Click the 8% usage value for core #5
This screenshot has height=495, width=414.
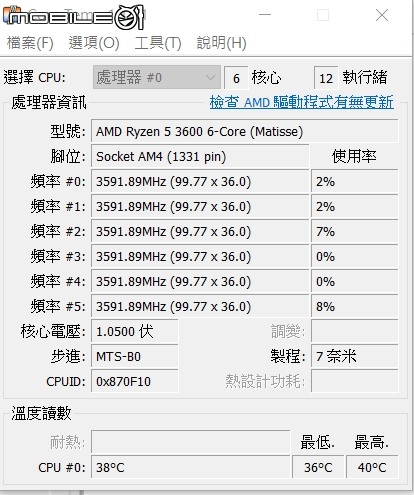tap(355, 306)
